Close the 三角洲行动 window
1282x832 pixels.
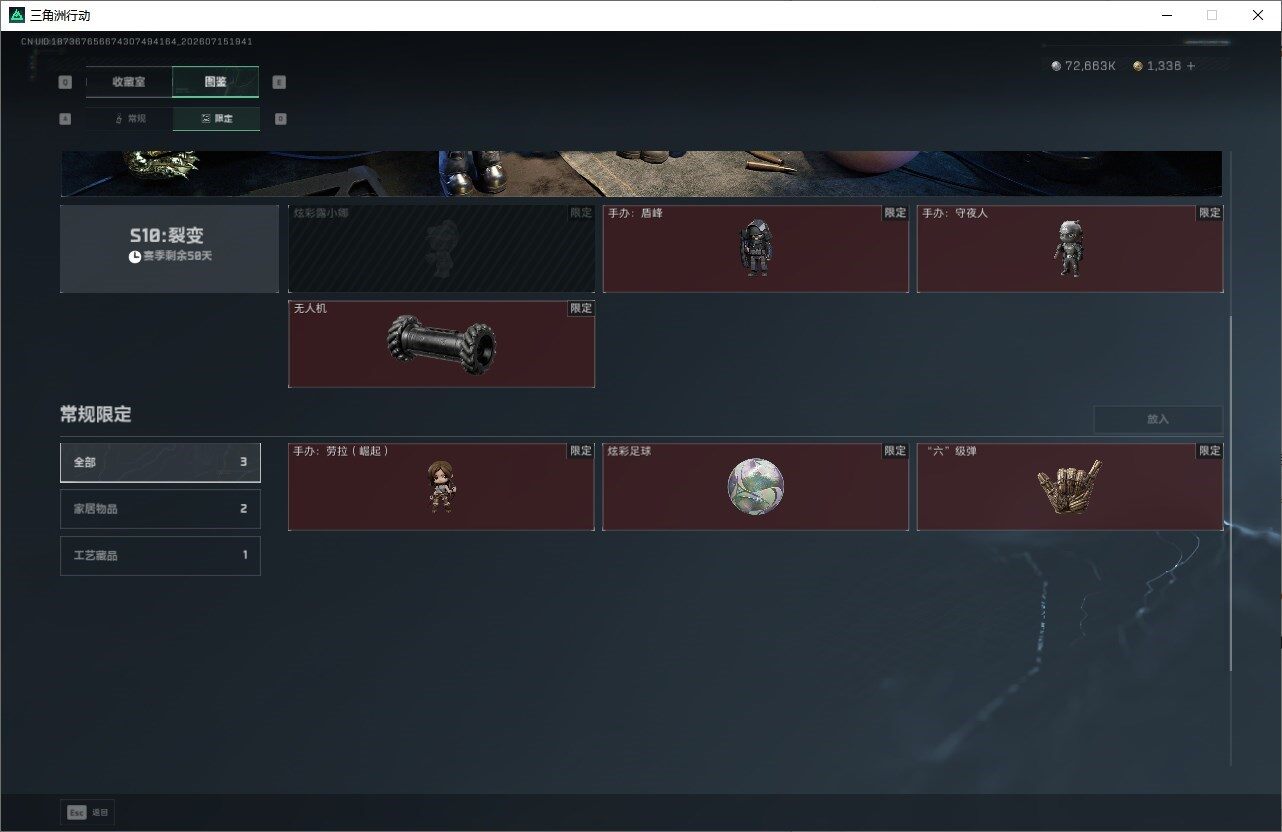tap(1258, 15)
